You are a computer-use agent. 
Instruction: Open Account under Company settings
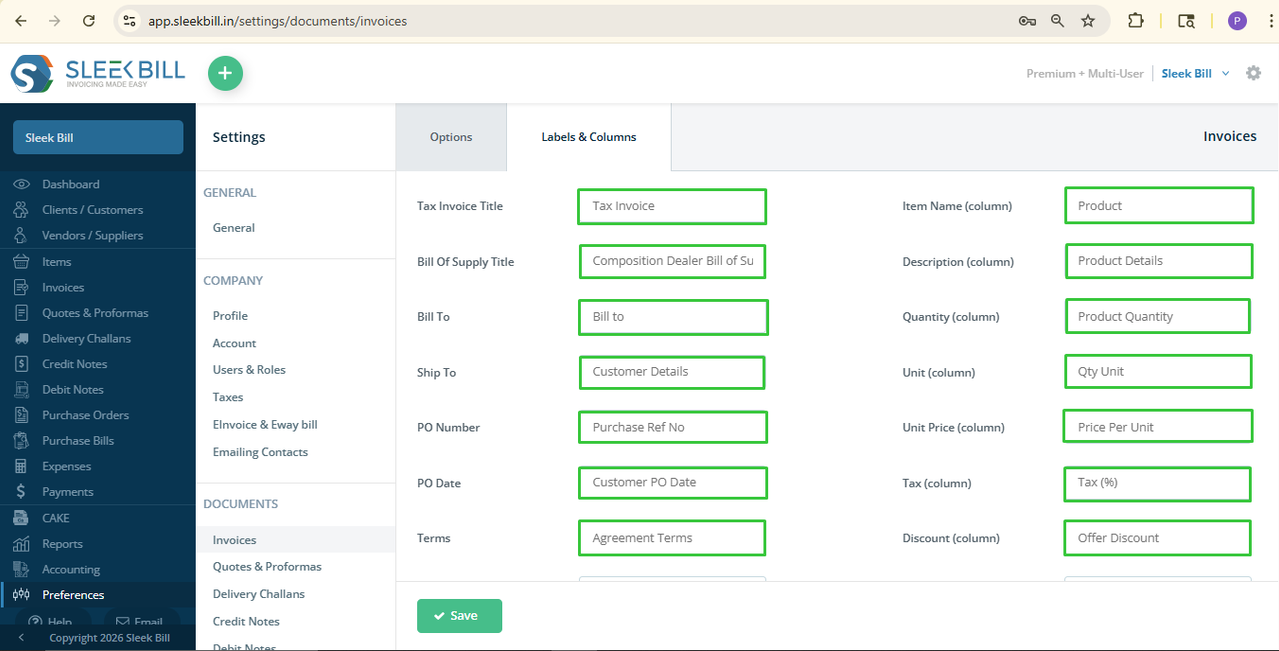click(235, 343)
